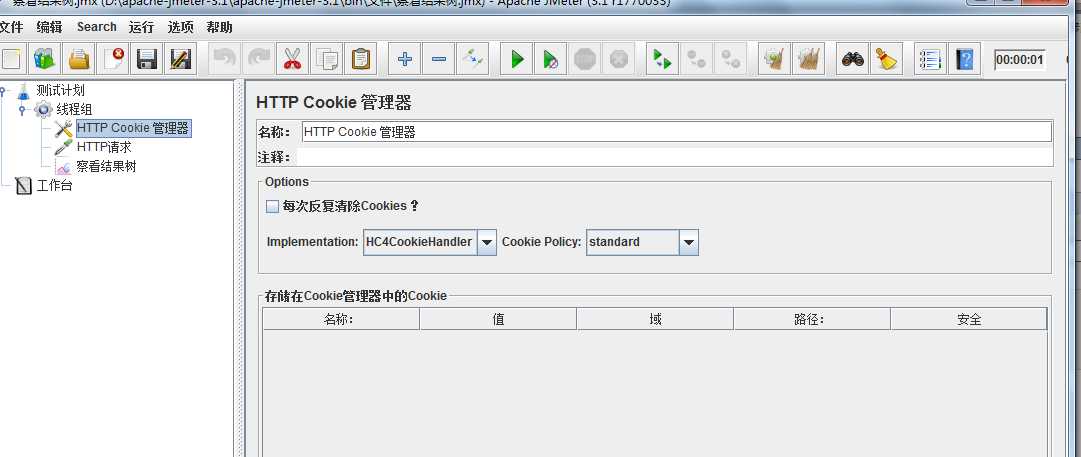Open the Search menu

(x=97, y=27)
